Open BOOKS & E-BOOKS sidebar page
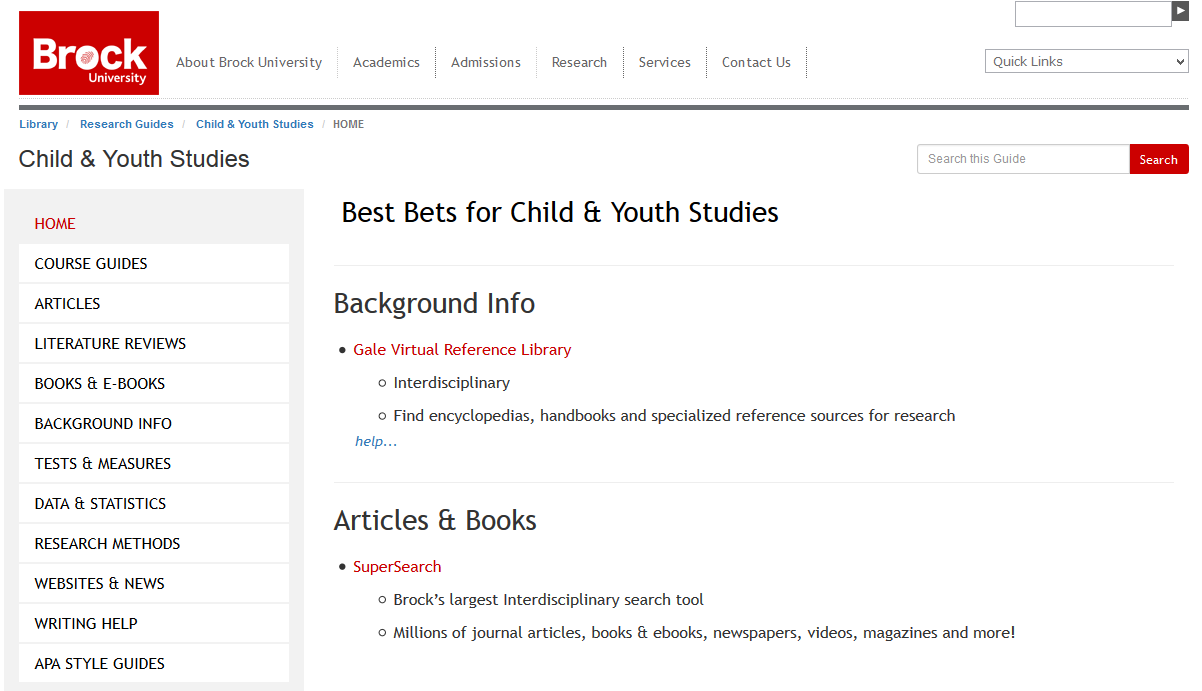This screenshot has height=691, width=1202. tap(154, 384)
